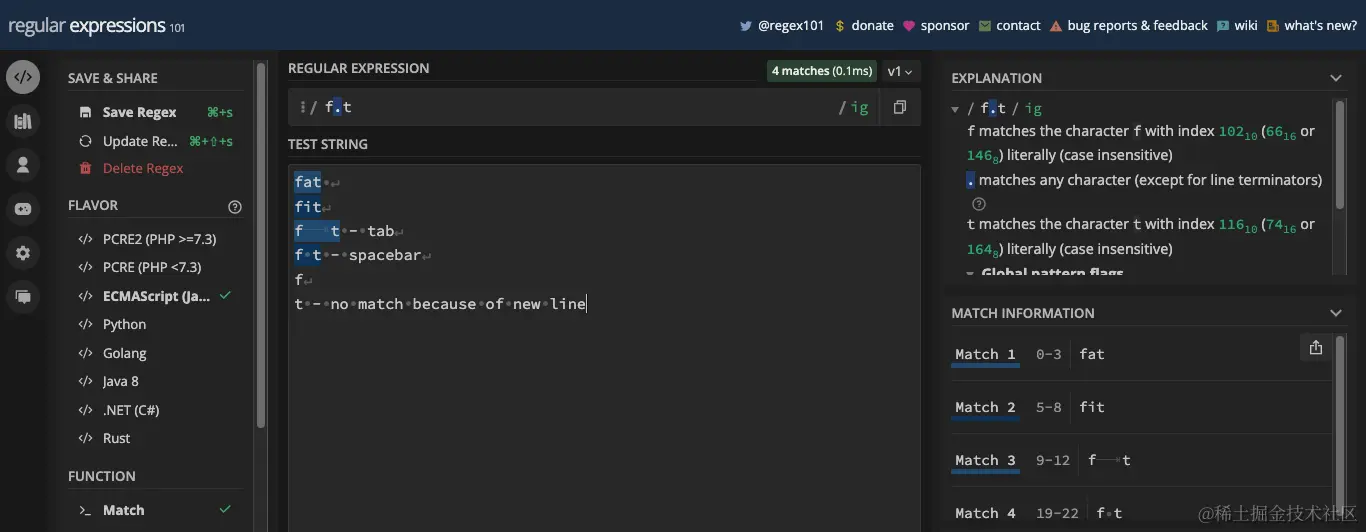Click the donate dollar icon

tap(840, 26)
